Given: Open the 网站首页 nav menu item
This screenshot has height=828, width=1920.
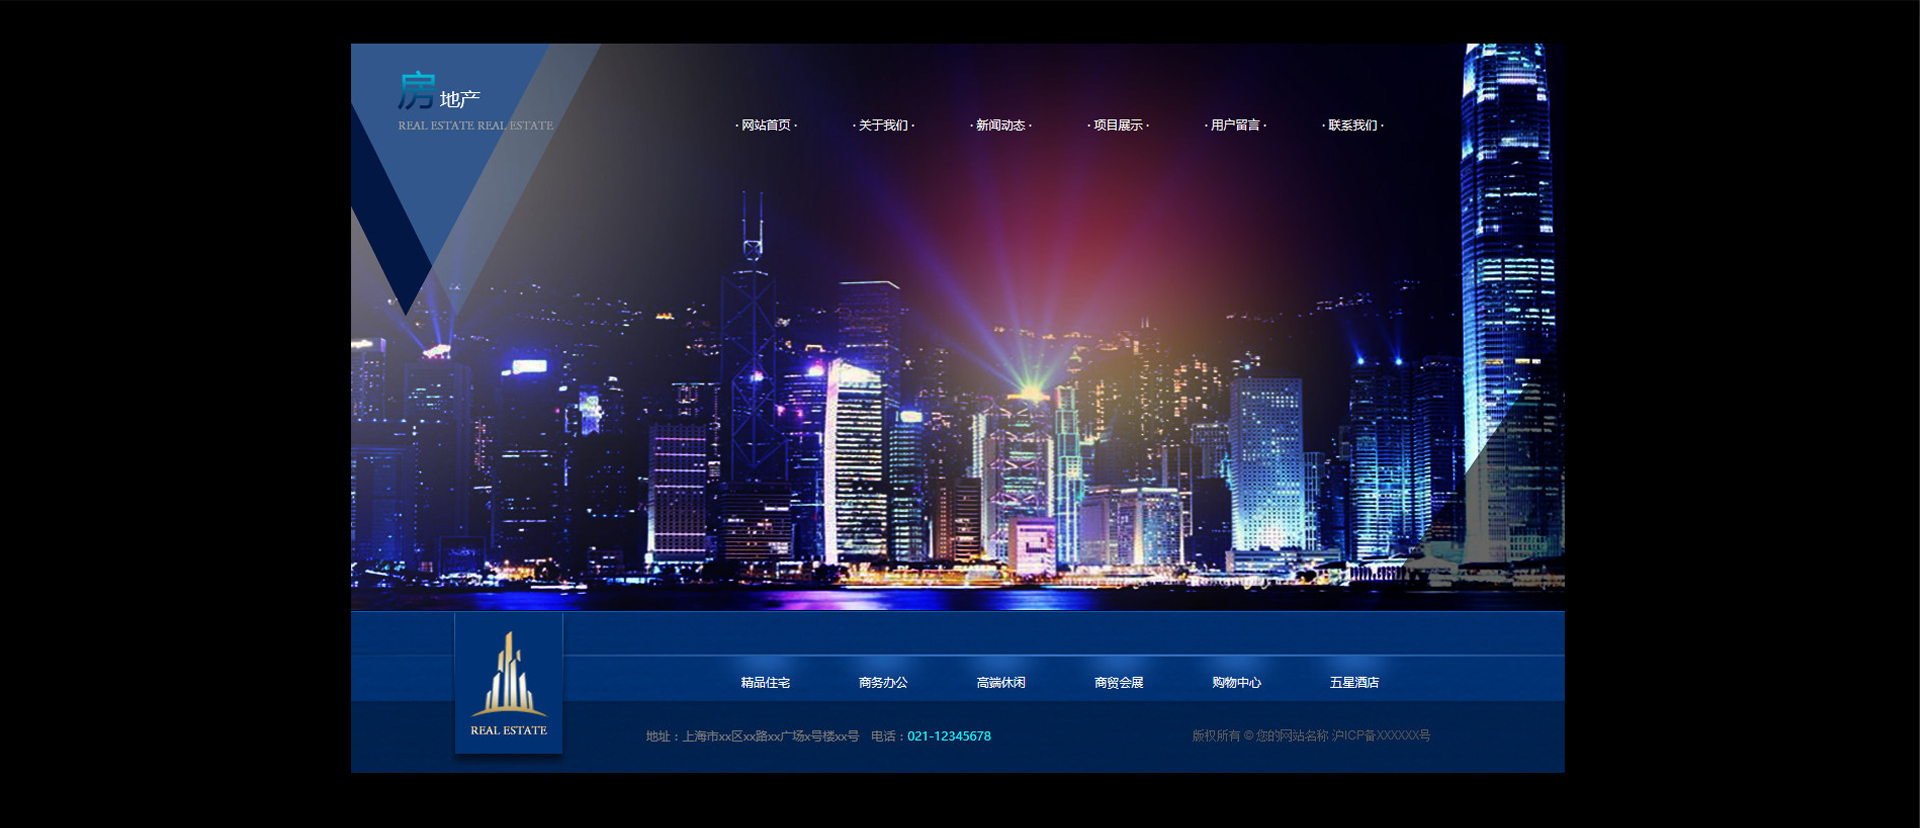Looking at the screenshot, I should 766,125.
